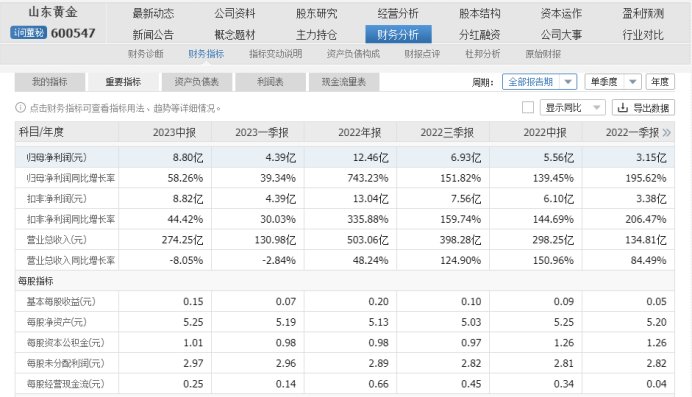The height and width of the screenshot is (397, 692).
Task: Open 分红融资 page
Action: [x=480, y=34]
